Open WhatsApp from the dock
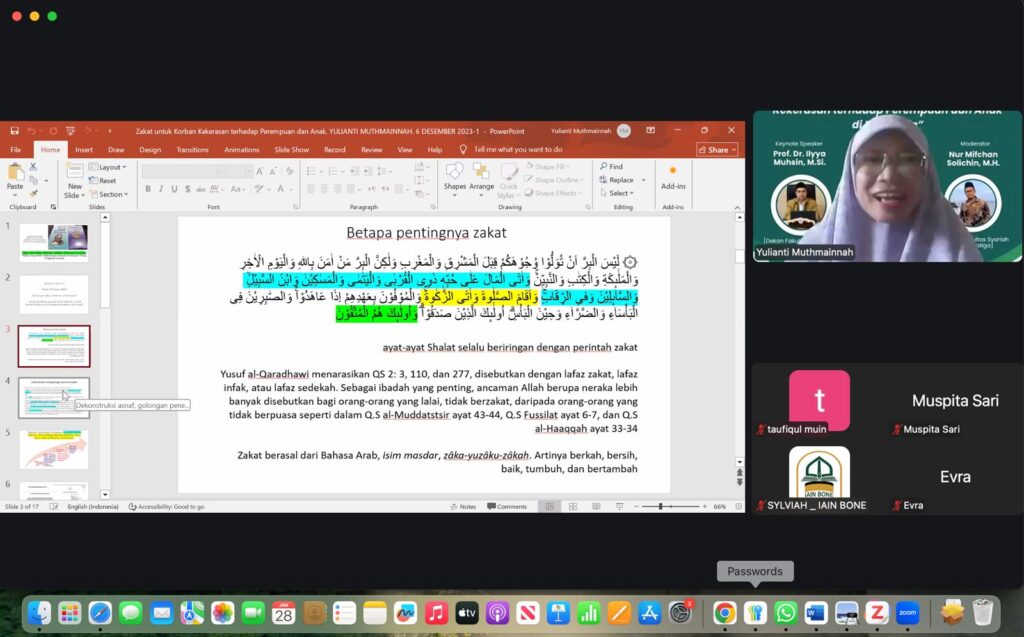Screen dimensions: 1024x637 tap(785, 613)
